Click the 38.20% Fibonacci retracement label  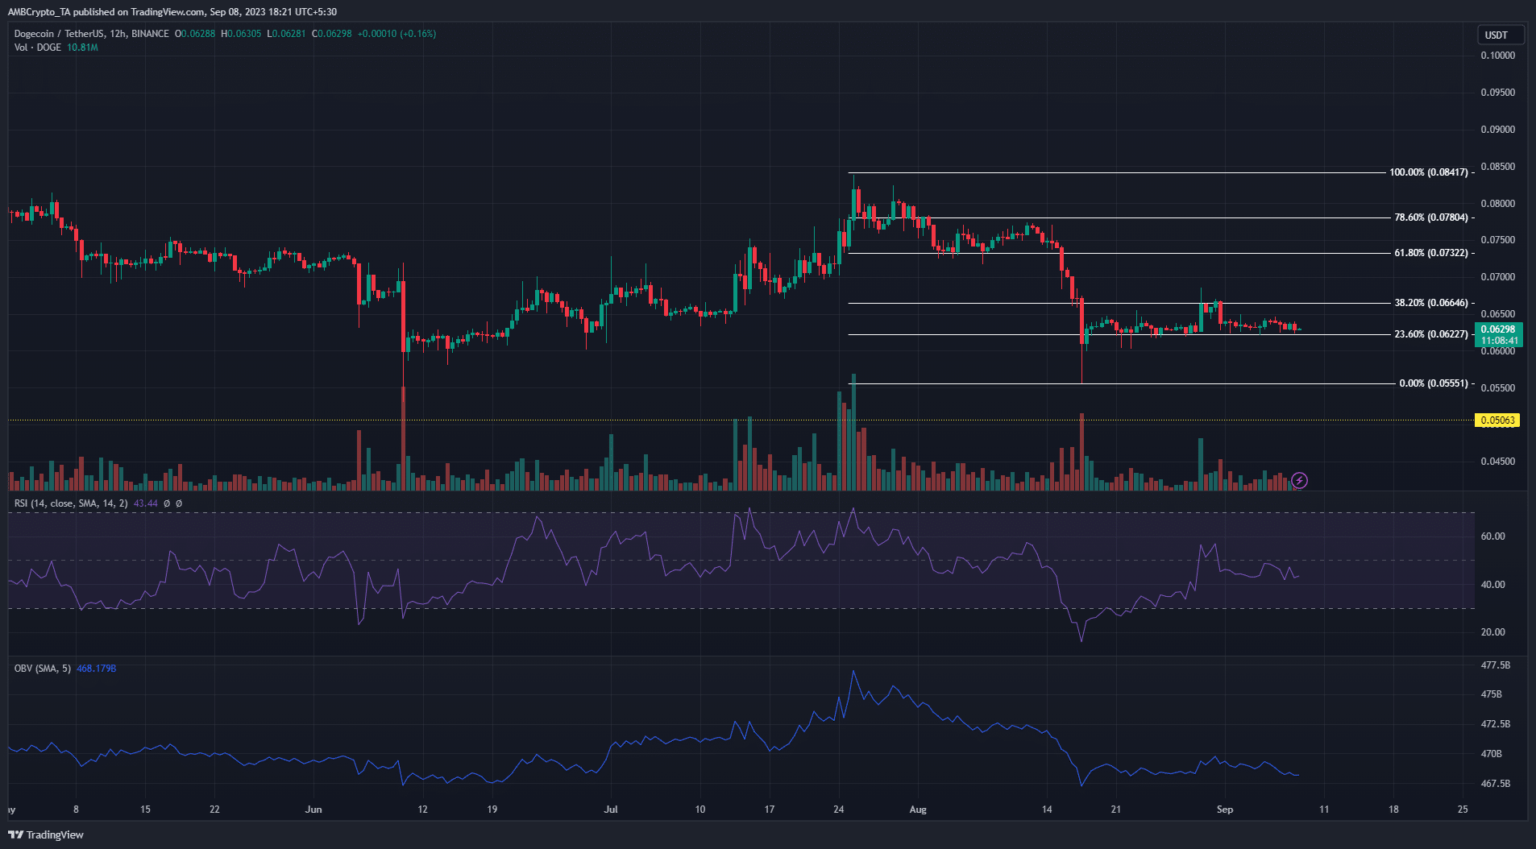pos(1430,303)
